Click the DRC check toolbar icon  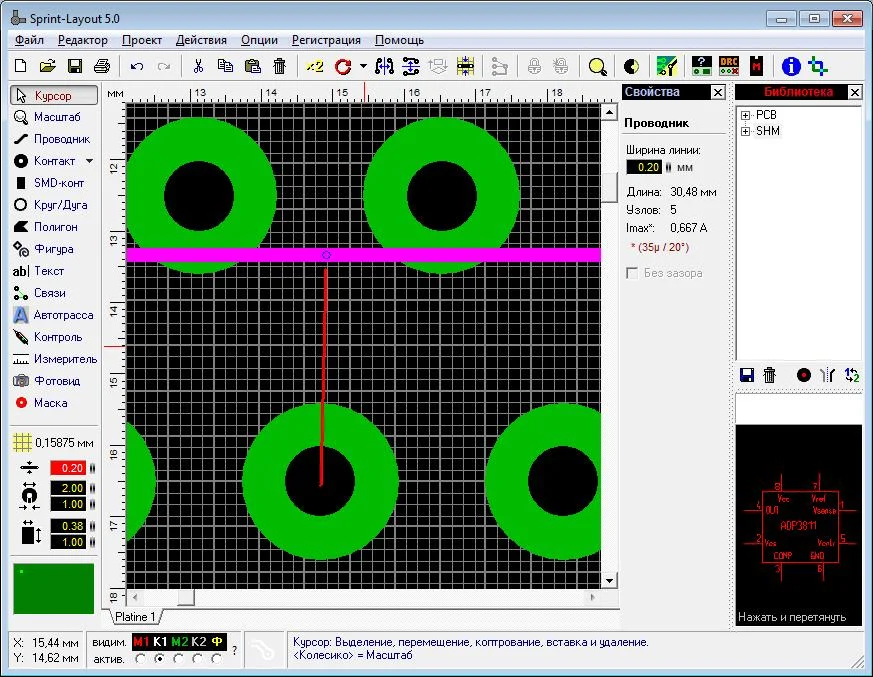click(730, 66)
